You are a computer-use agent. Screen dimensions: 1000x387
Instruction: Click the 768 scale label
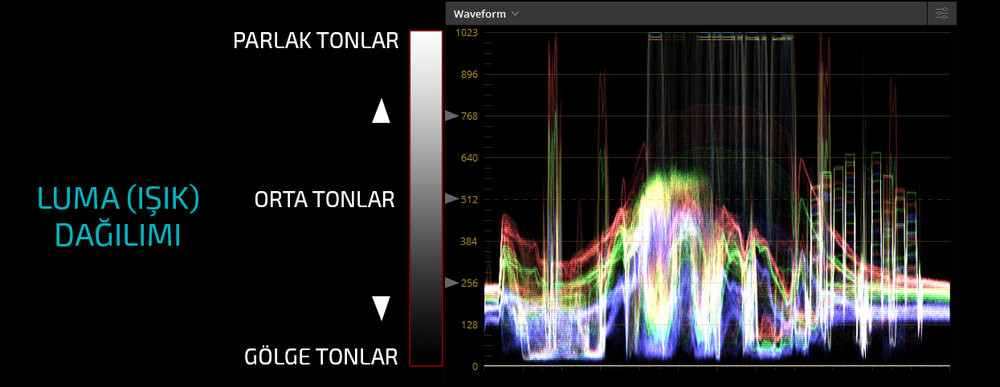pyautogui.click(x=469, y=116)
